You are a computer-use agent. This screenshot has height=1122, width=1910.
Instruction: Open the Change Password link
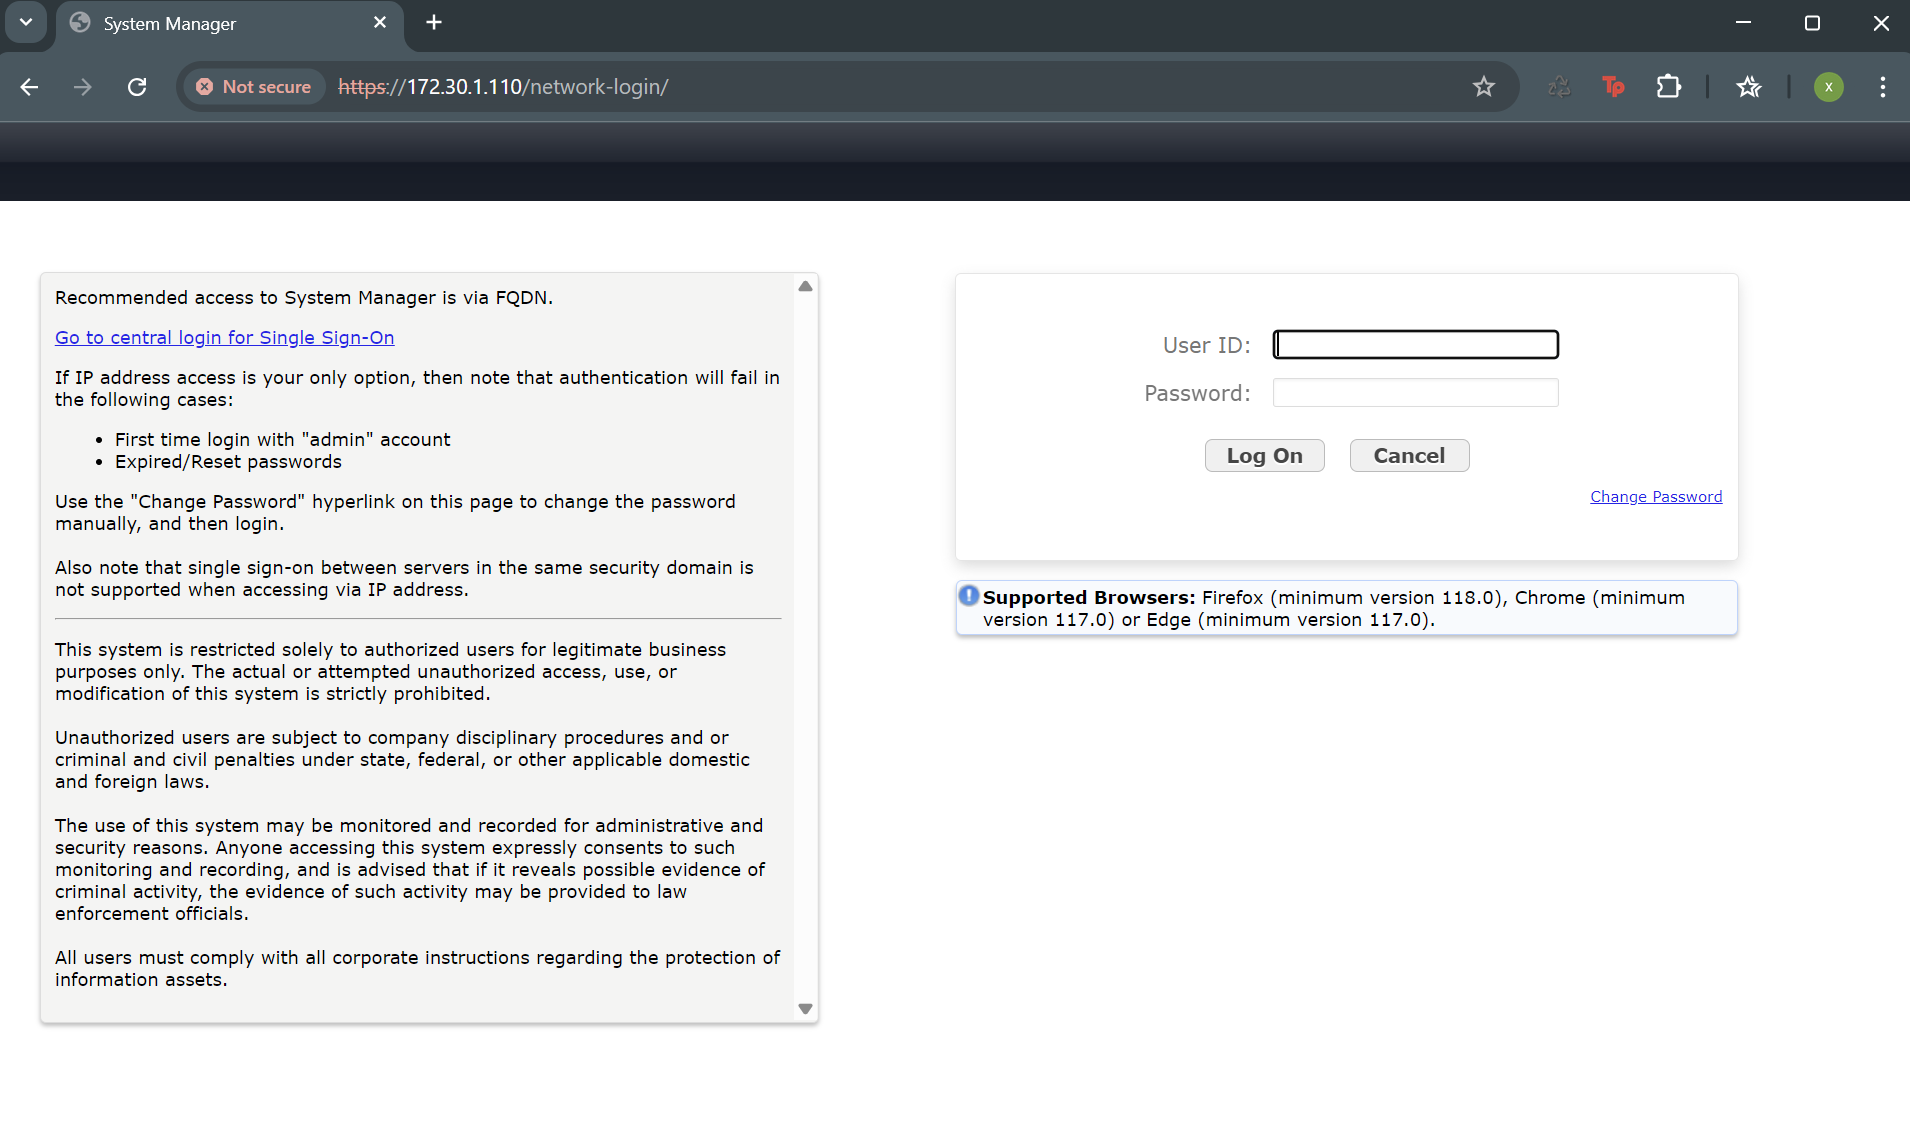(1655, 496)
